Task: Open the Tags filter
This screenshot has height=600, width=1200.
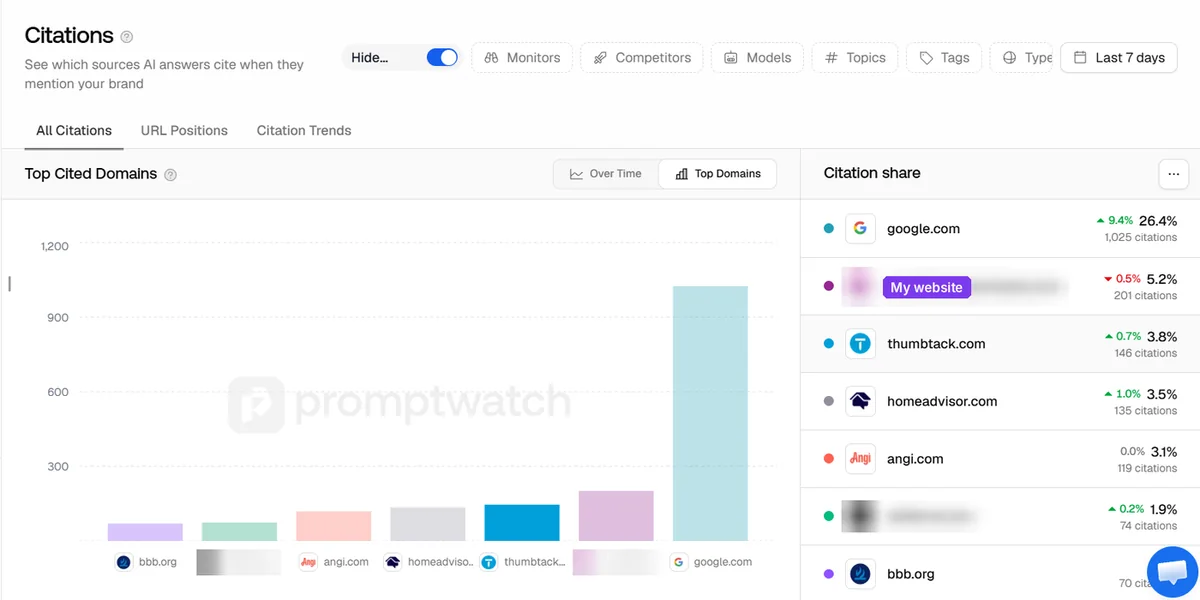Action: coord(945,58)
